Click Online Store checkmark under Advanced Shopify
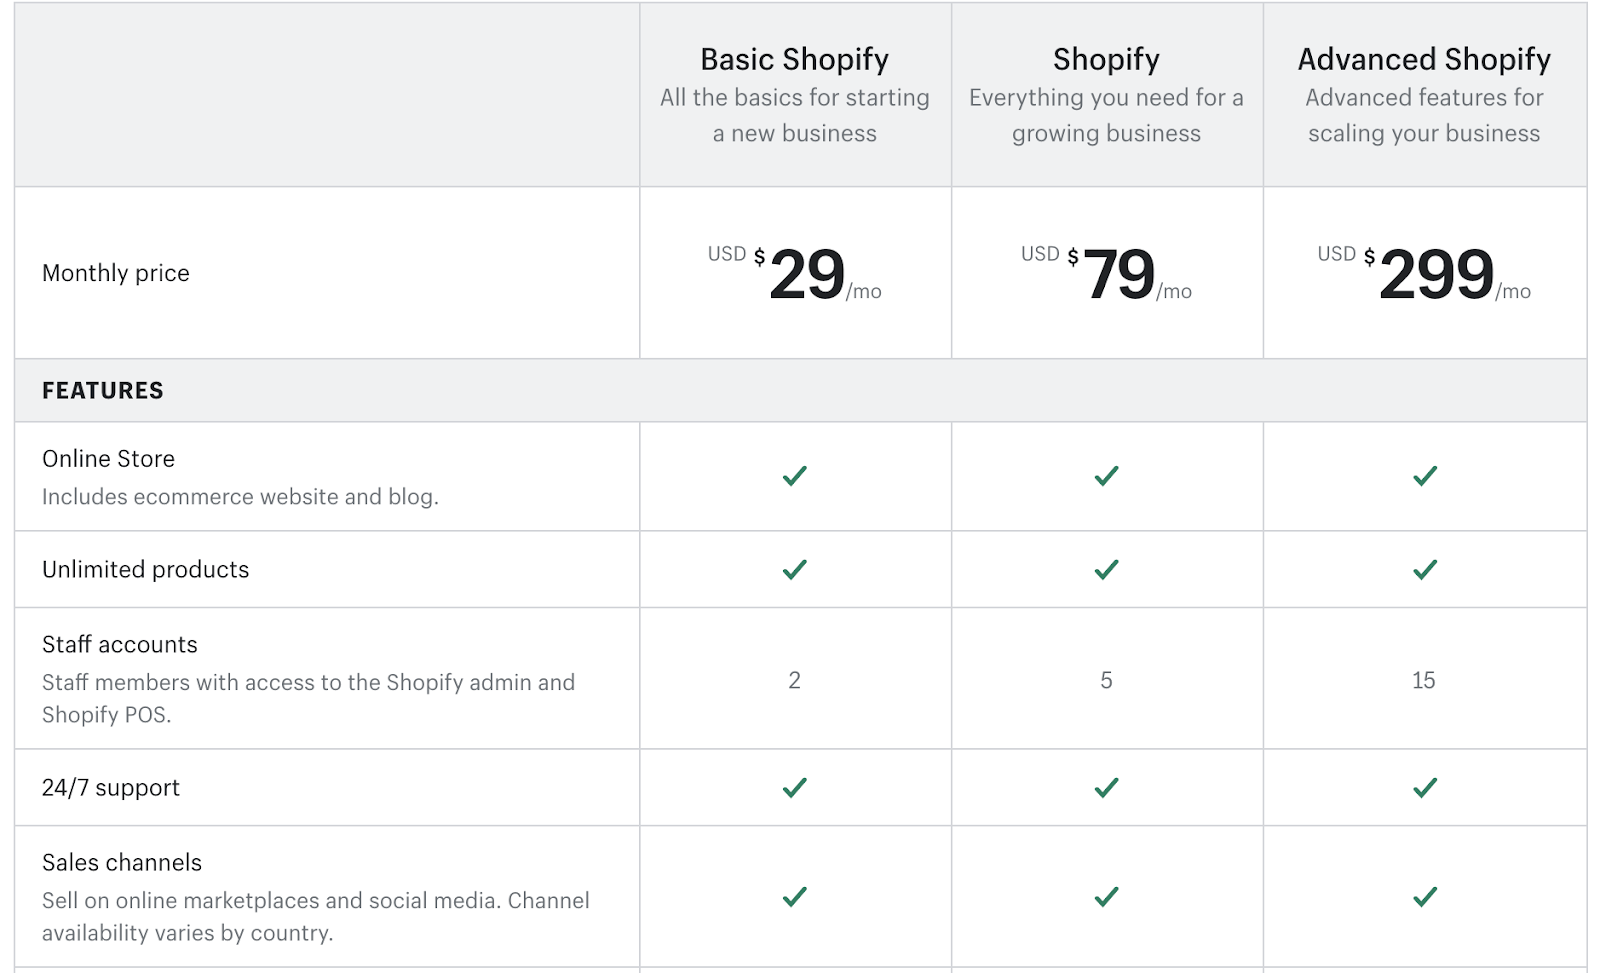This screenshot has width=1600, height=973. (1425, 476)
